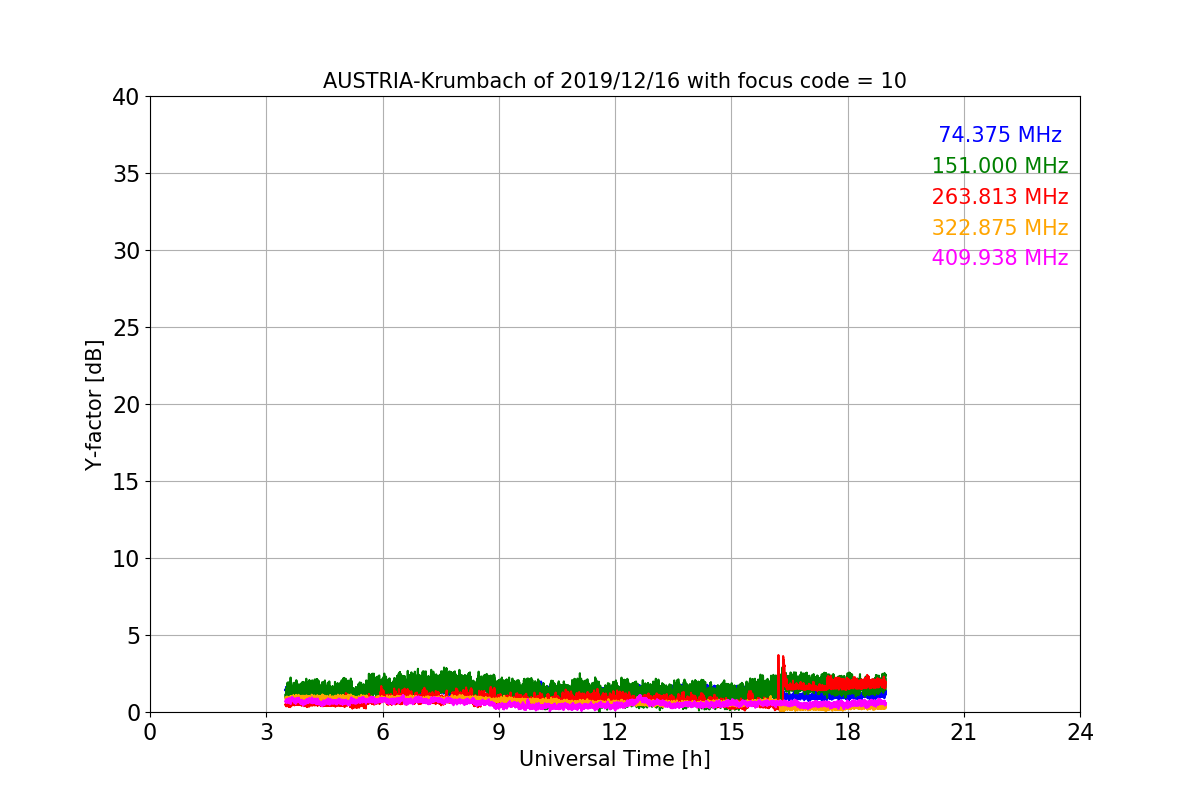Click y-axis tick label 20
Screen dimensions: 1200x800
click(x=125, y=405)
